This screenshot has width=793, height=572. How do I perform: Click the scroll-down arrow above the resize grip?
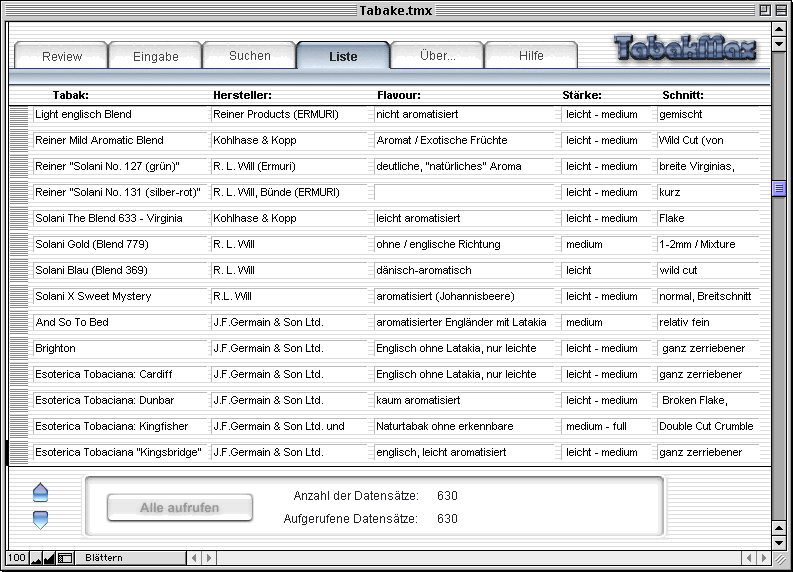(x=779, y=543)
